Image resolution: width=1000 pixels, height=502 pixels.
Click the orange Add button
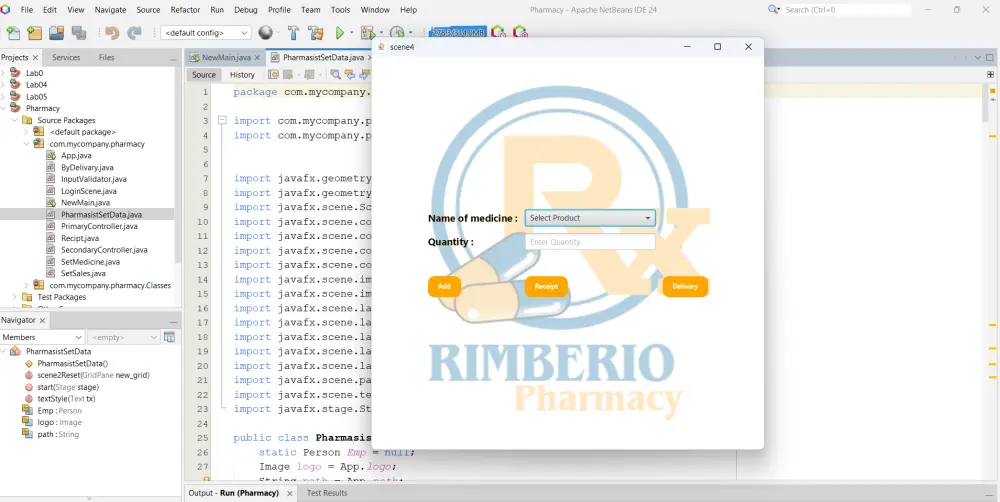(x=444, y=286)
